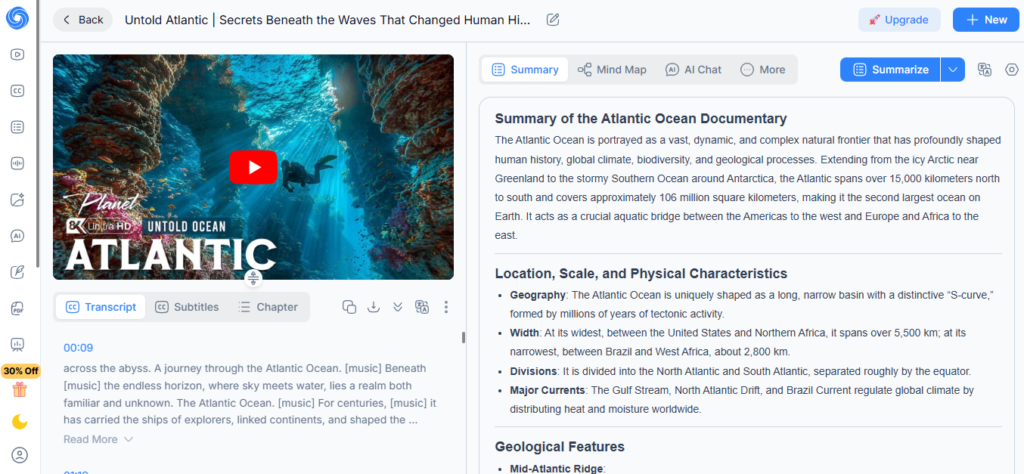Screen dimensions: 1024x474
Task: Open the Summarize dropdown arrow
Action: click(x=953, y=70)
